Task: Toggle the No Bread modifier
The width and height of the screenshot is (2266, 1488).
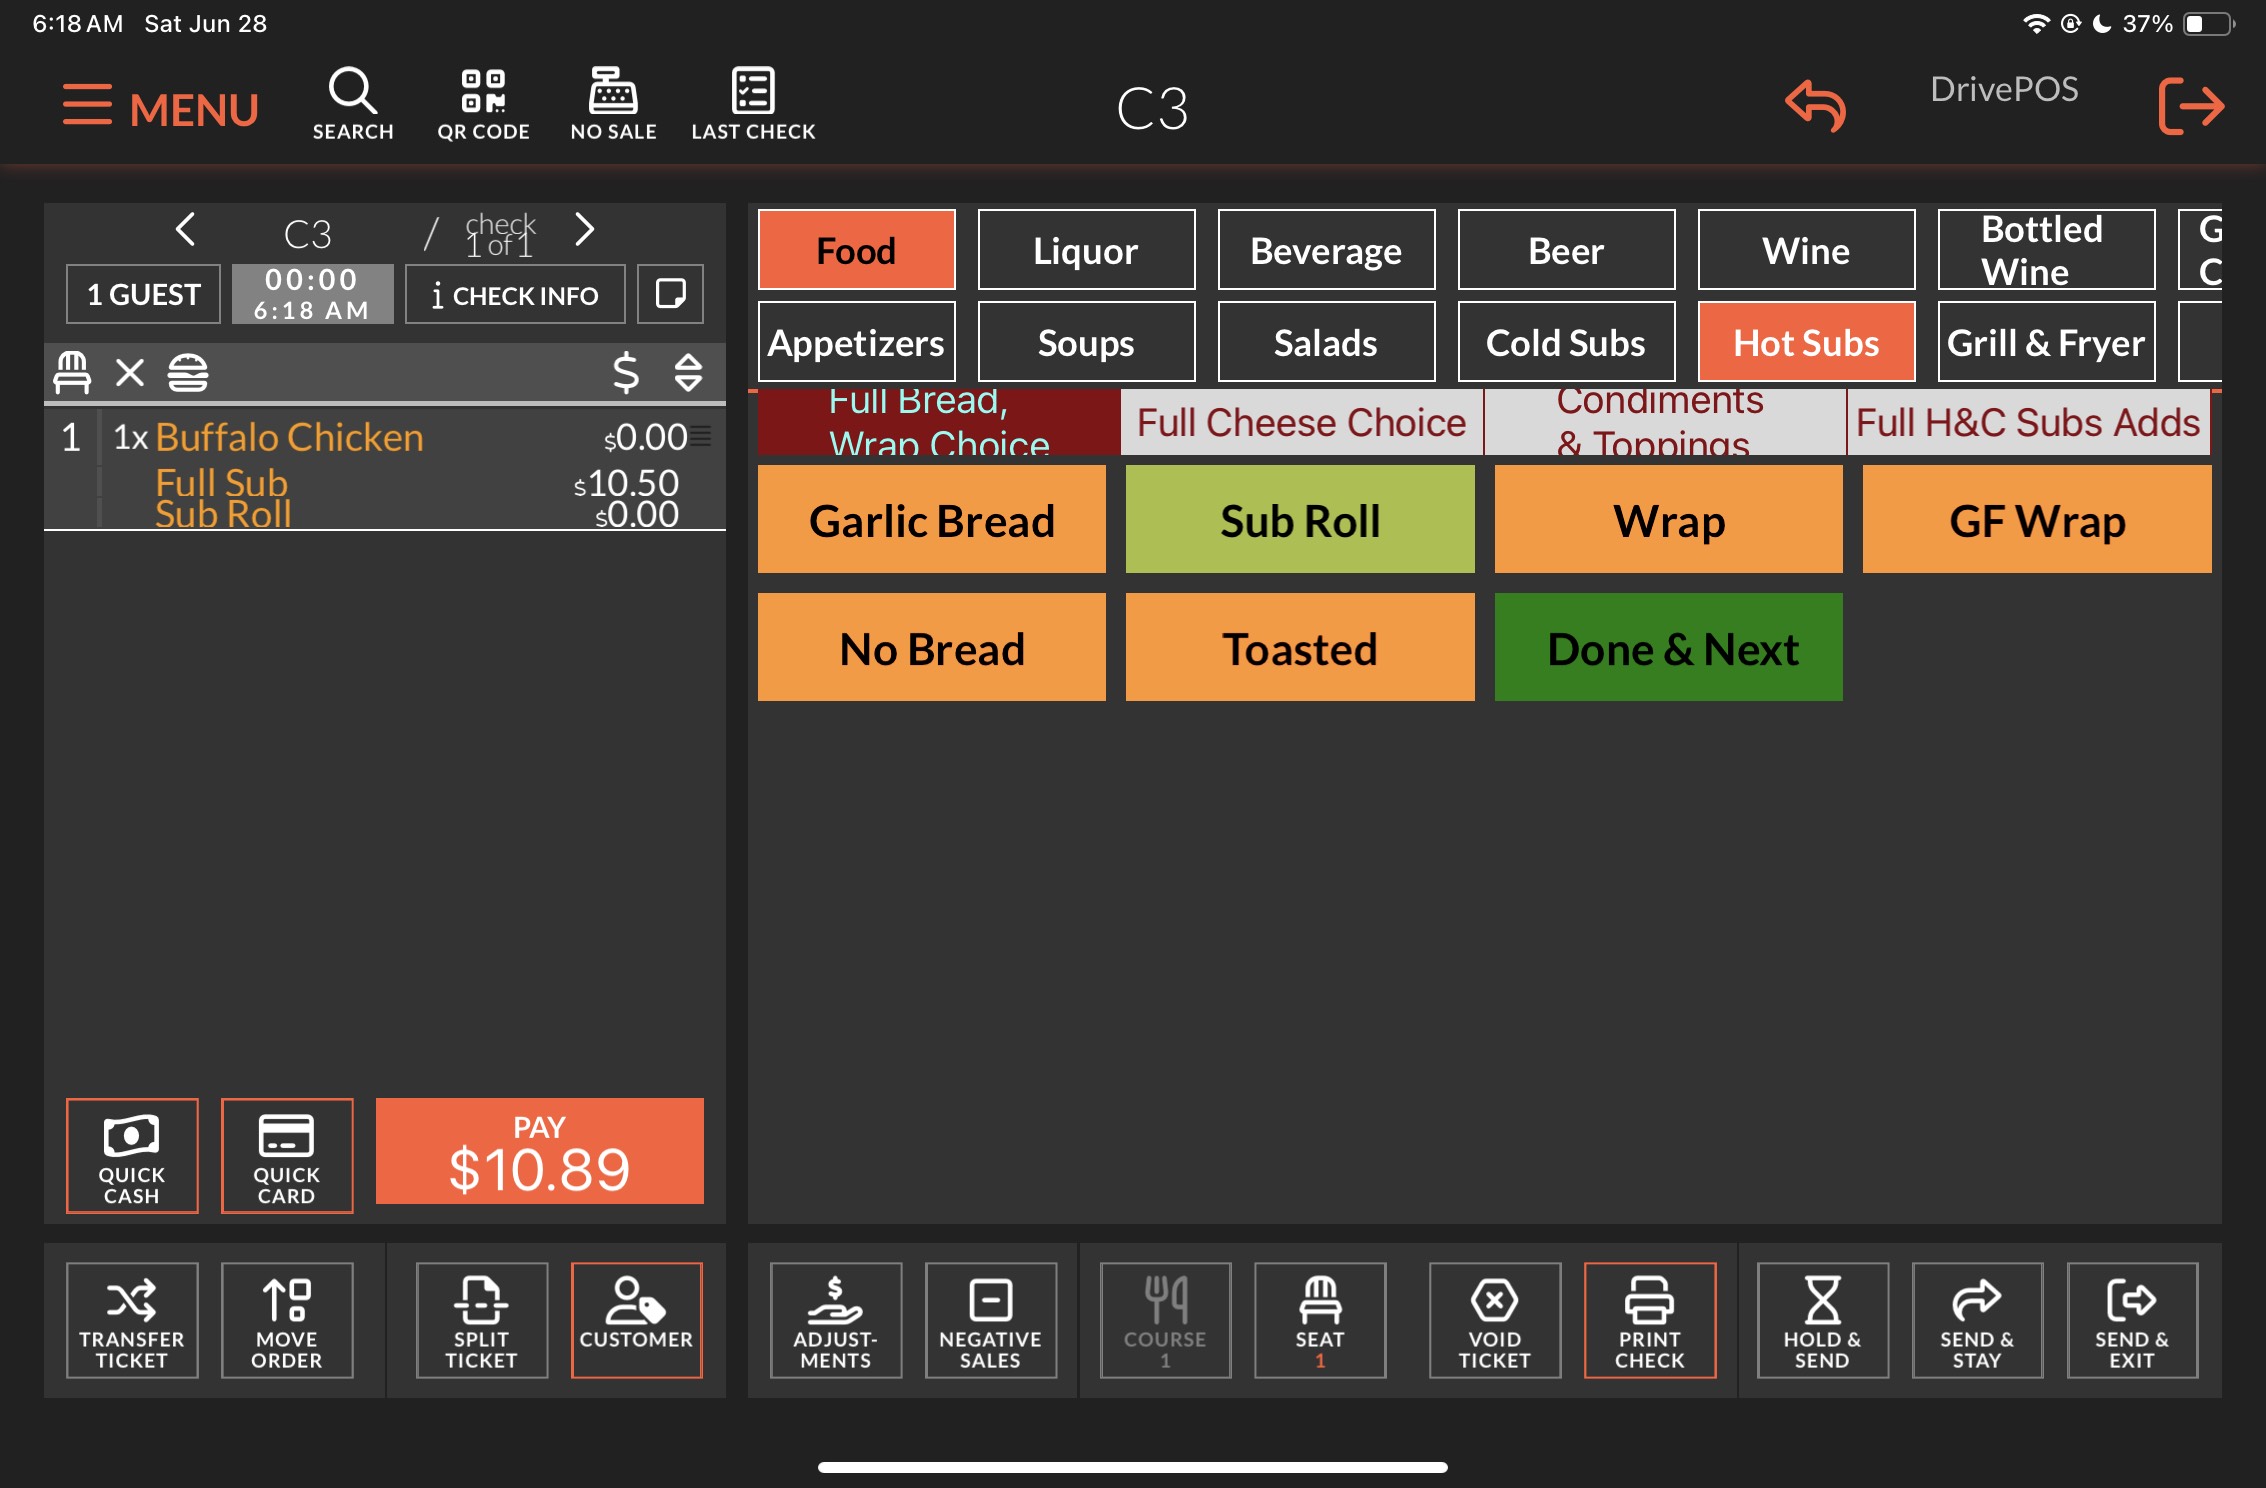Action: [x=931, y=648]
